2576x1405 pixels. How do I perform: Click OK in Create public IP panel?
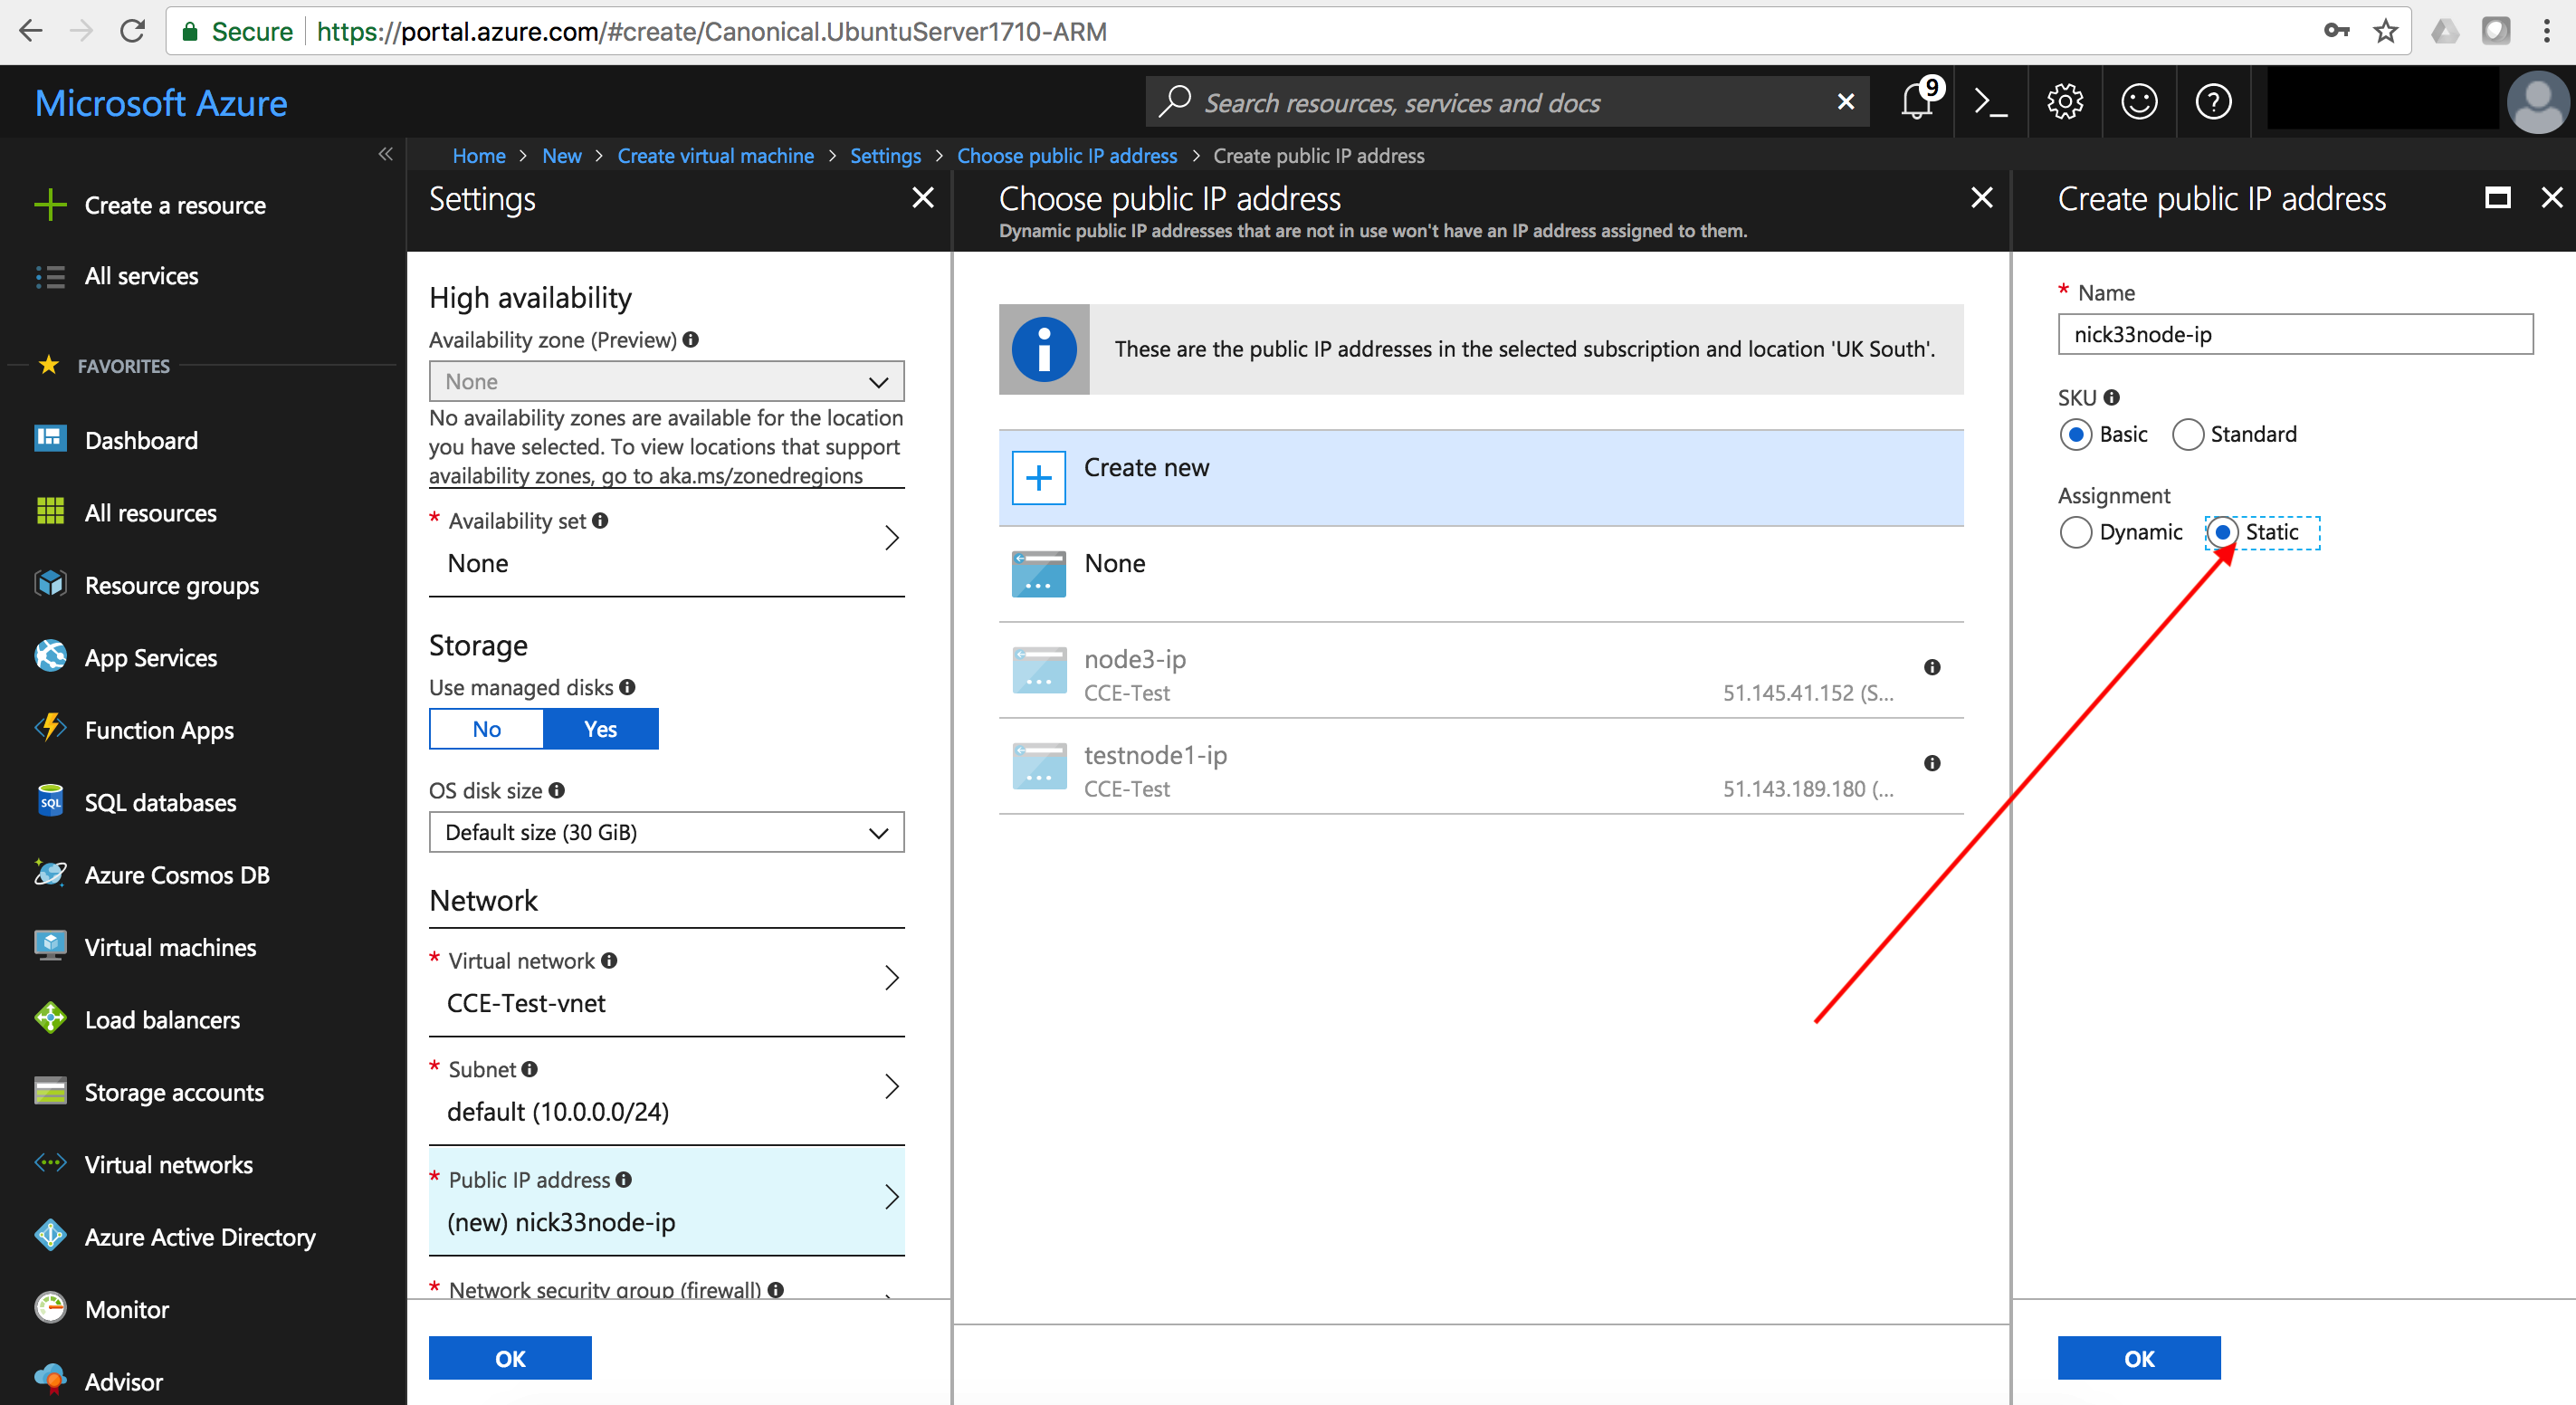pos(2139,1358)
